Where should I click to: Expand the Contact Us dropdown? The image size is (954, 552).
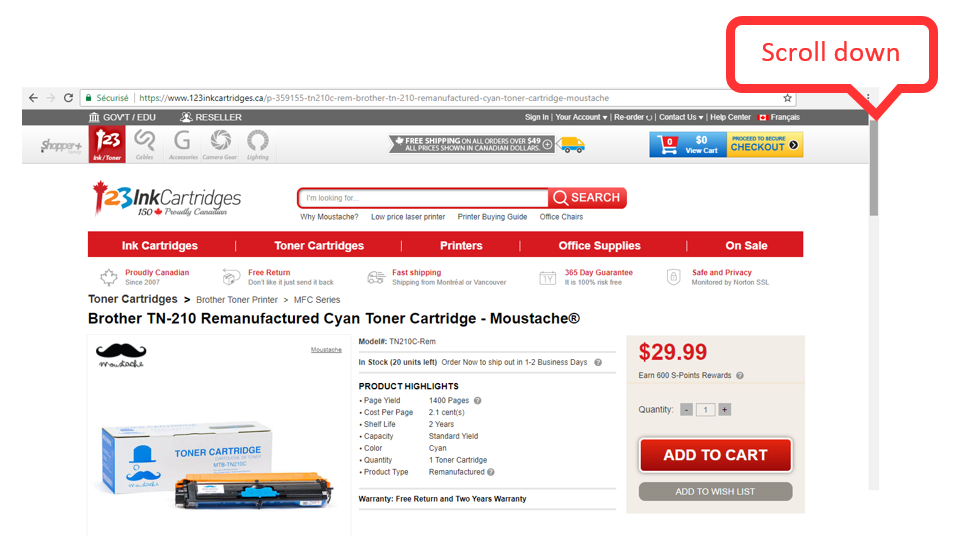[x=681, y=117]
